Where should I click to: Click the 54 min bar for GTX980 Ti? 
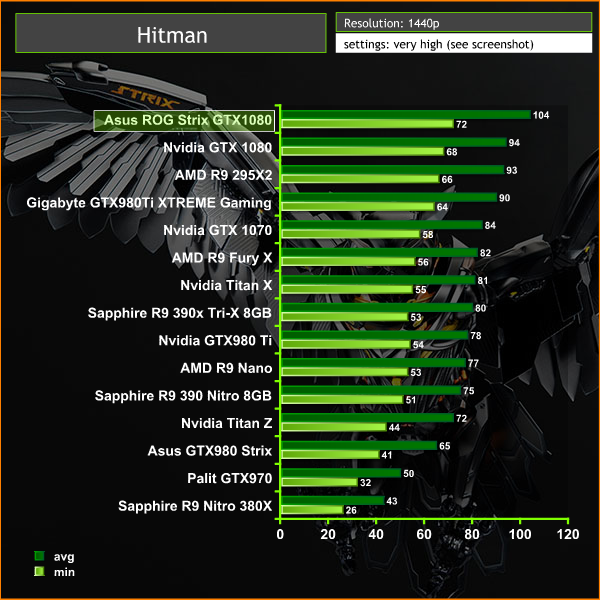pyautogui.click(x=346, y=344)
